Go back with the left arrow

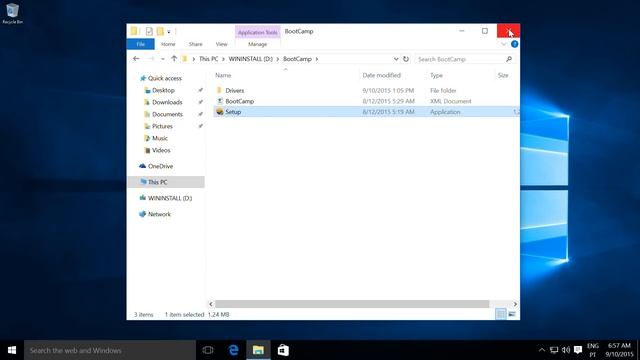[x=136, y=59]
